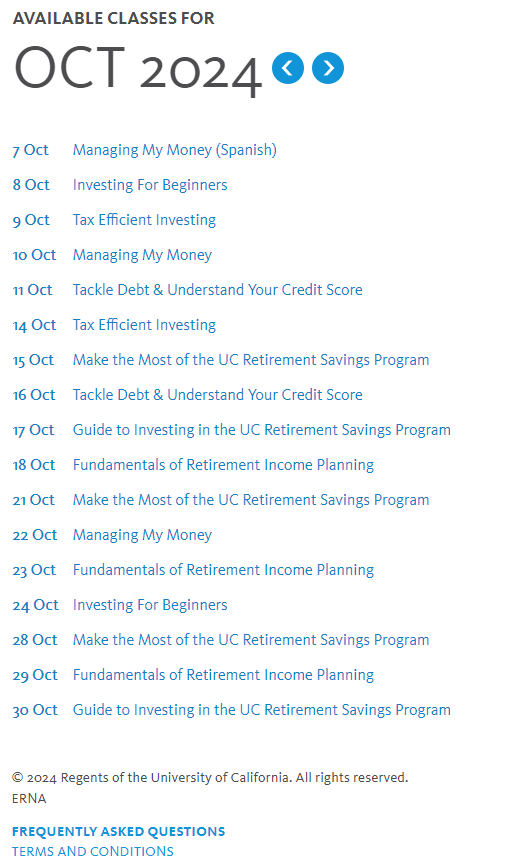This screenshot has height=865, width=526.
Task: Open Managing My Money on 22 Oct
Action: [x=142, y=535]
